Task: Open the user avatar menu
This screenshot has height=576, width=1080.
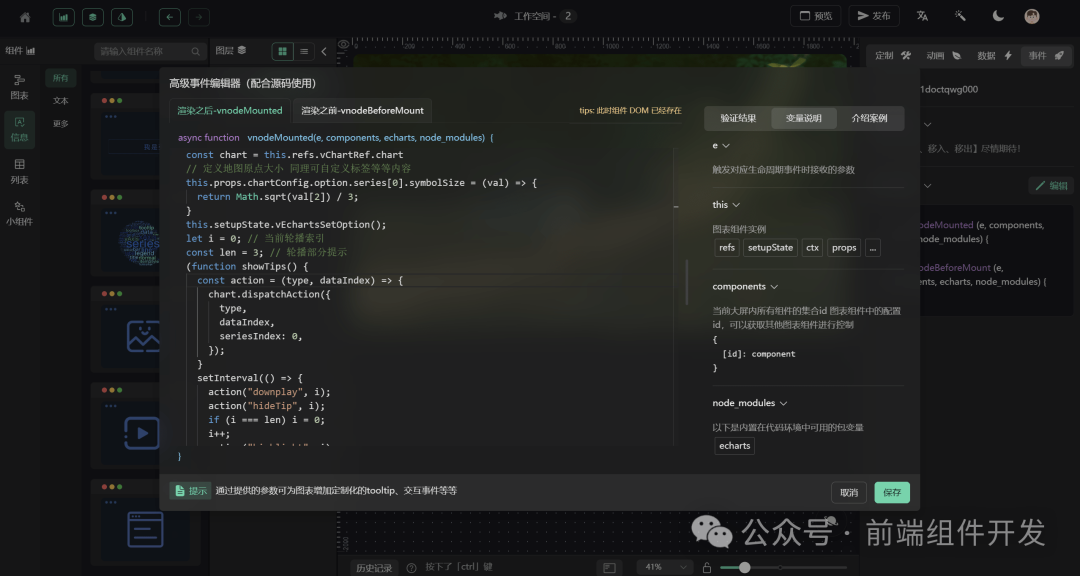Action: pyautogui.click(x=1032, y=17)
